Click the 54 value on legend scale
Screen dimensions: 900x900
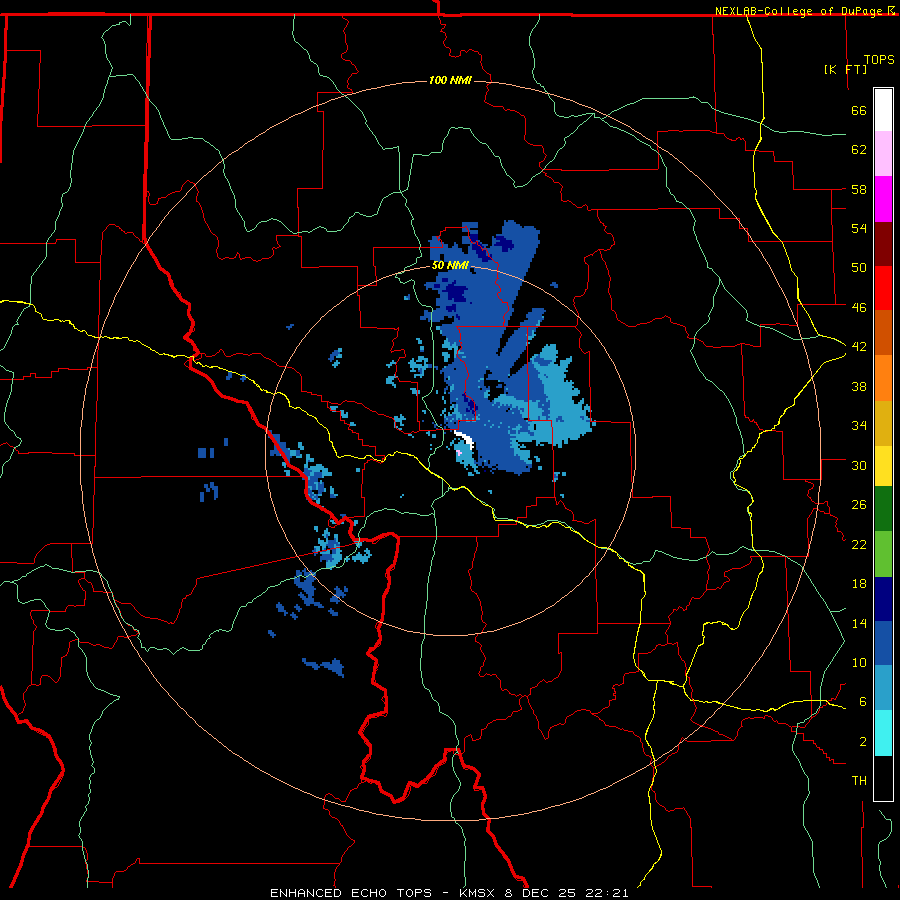click(859, 228)
